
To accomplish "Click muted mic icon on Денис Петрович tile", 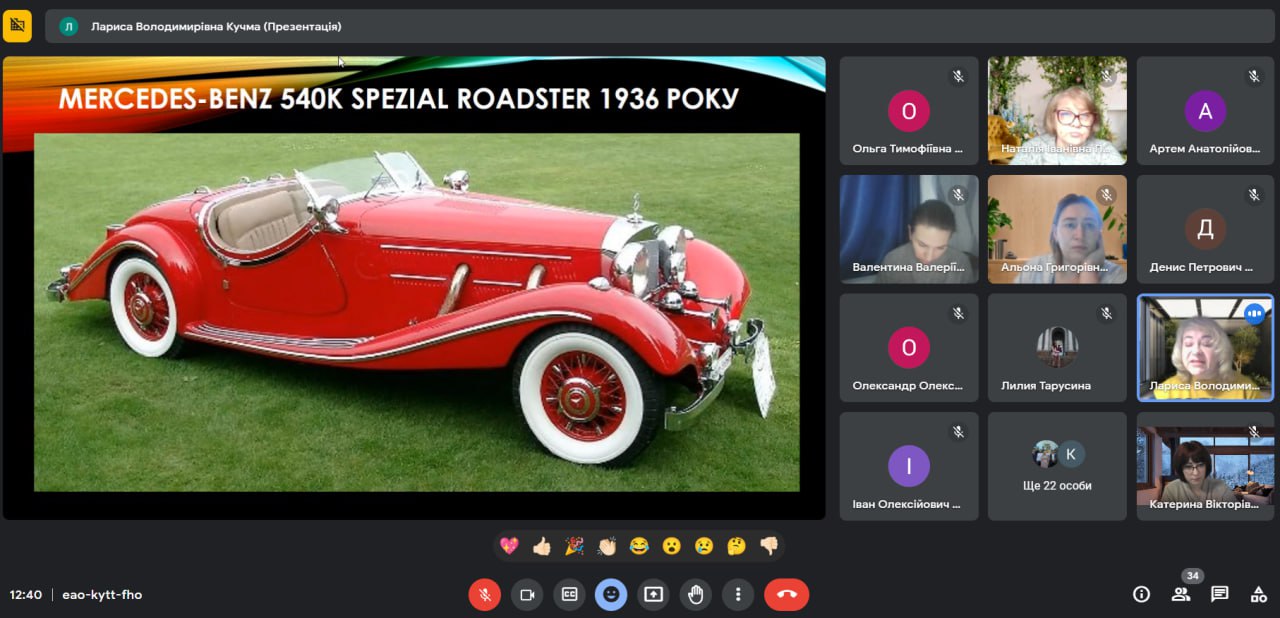I will click(1254, 195).
